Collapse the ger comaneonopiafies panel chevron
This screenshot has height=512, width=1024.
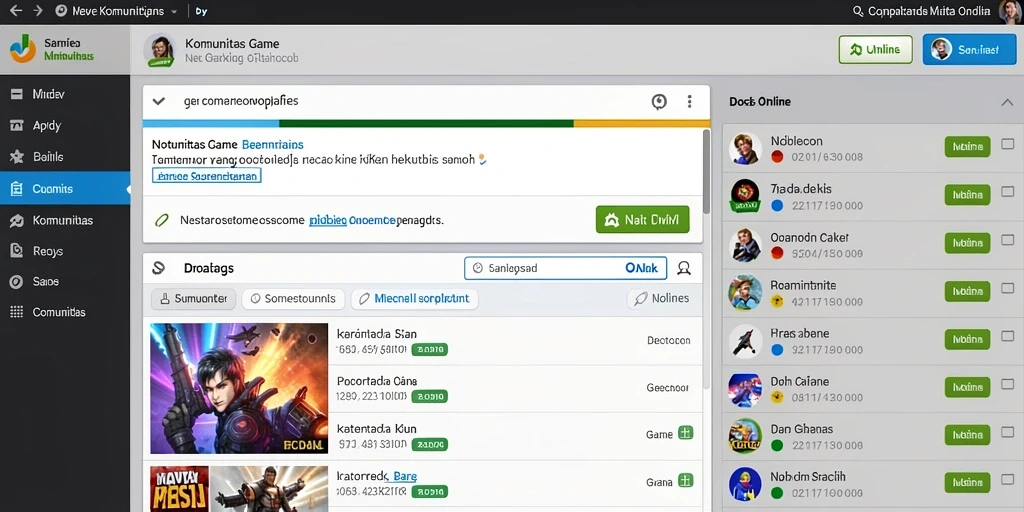(x=158, y=101)
